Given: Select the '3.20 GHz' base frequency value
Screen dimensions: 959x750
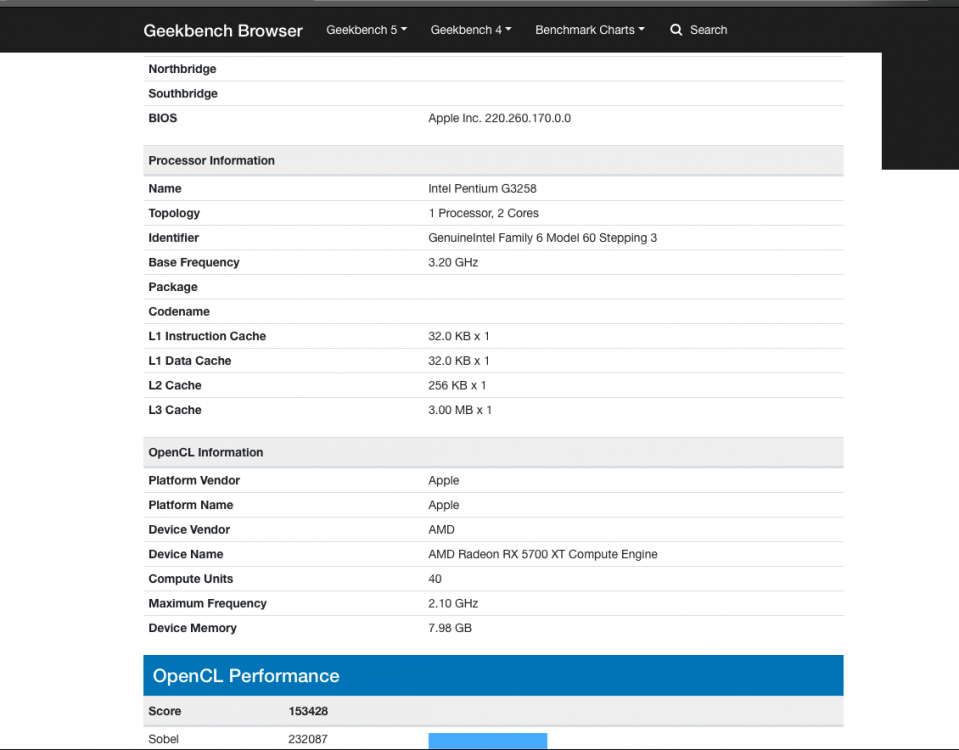Looking at the screenshot, I should (x=453, y=262).
